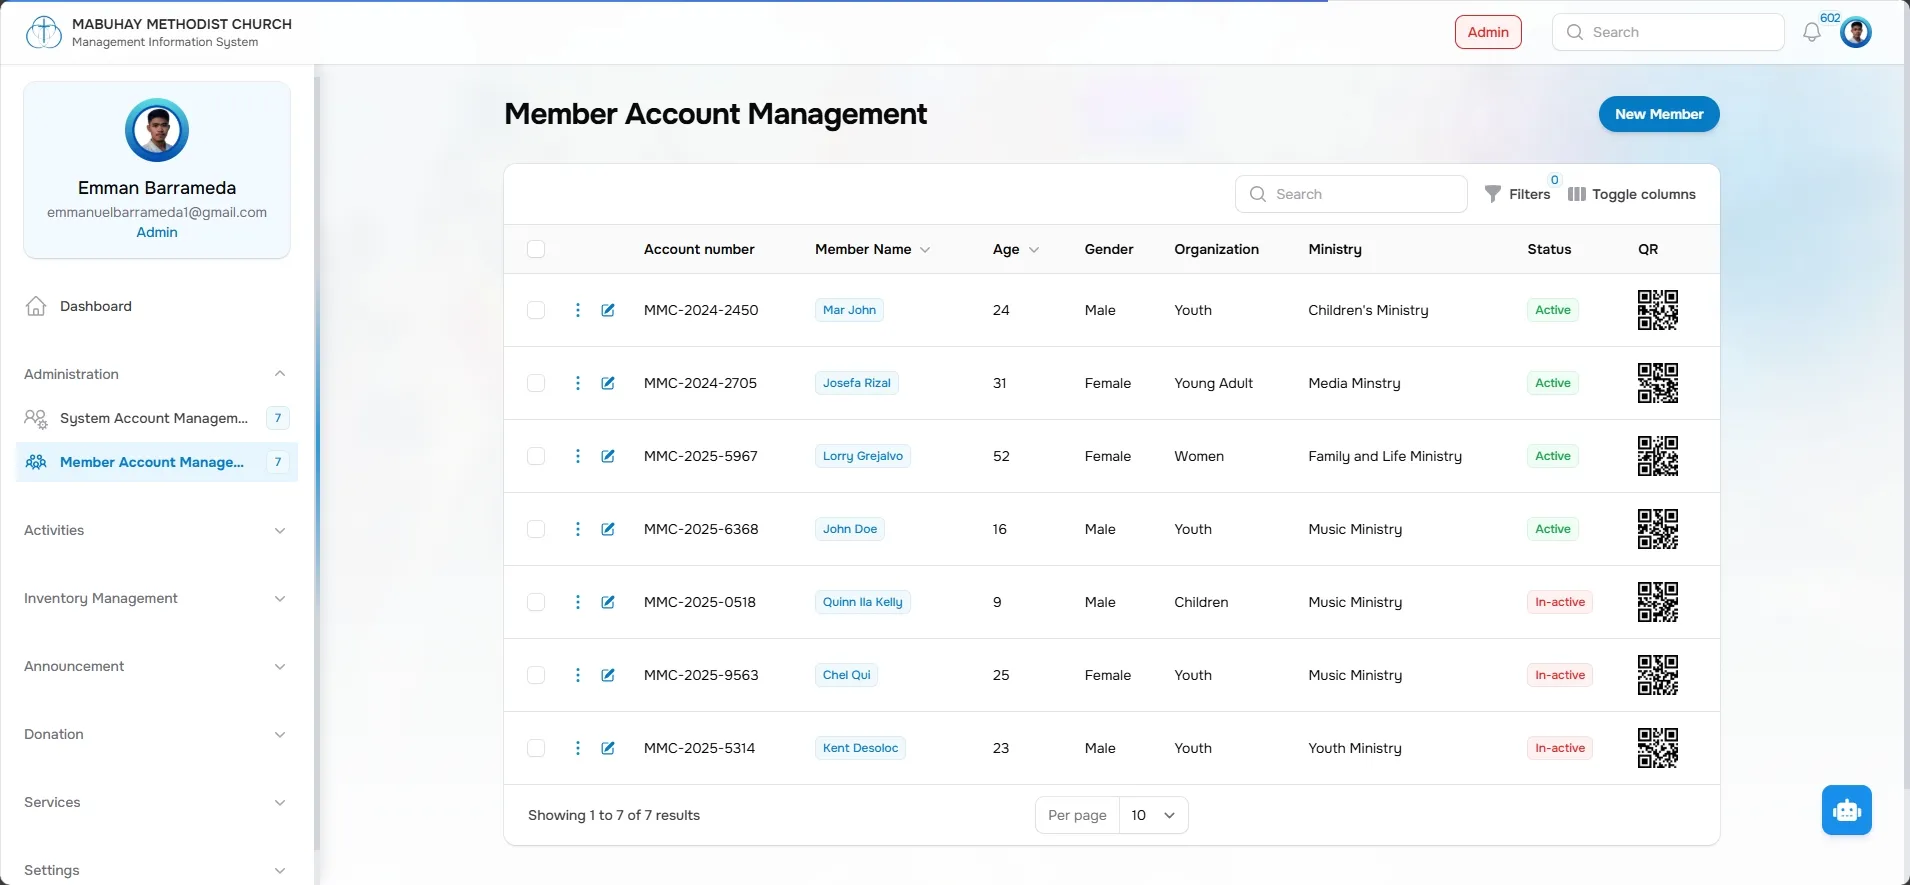Open the notifications bell icon

tap(1811, 32)
